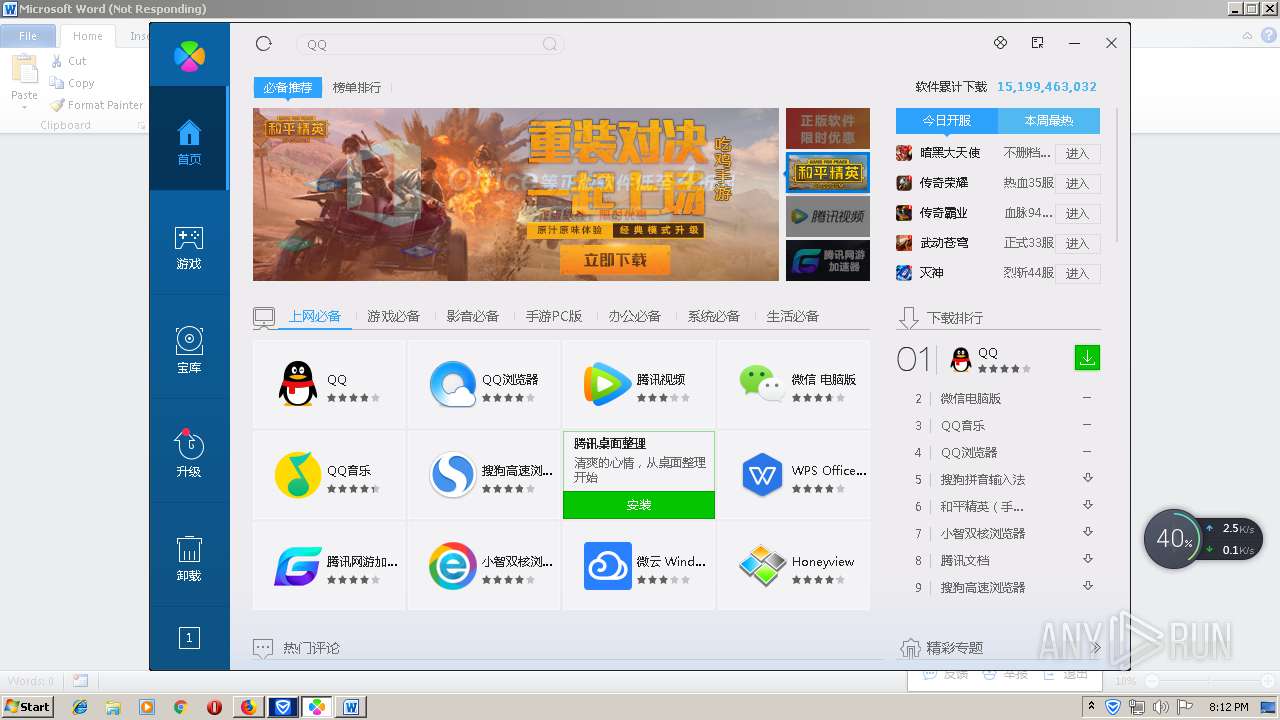Open the 宝库 library section in sidebar

click(189, 351)
